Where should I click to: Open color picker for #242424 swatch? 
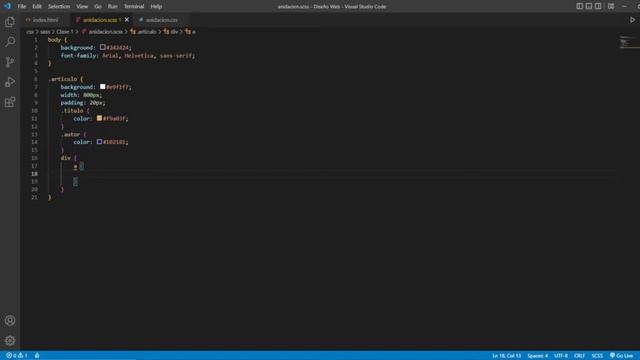pyautogui.click(x=102, y=47)
